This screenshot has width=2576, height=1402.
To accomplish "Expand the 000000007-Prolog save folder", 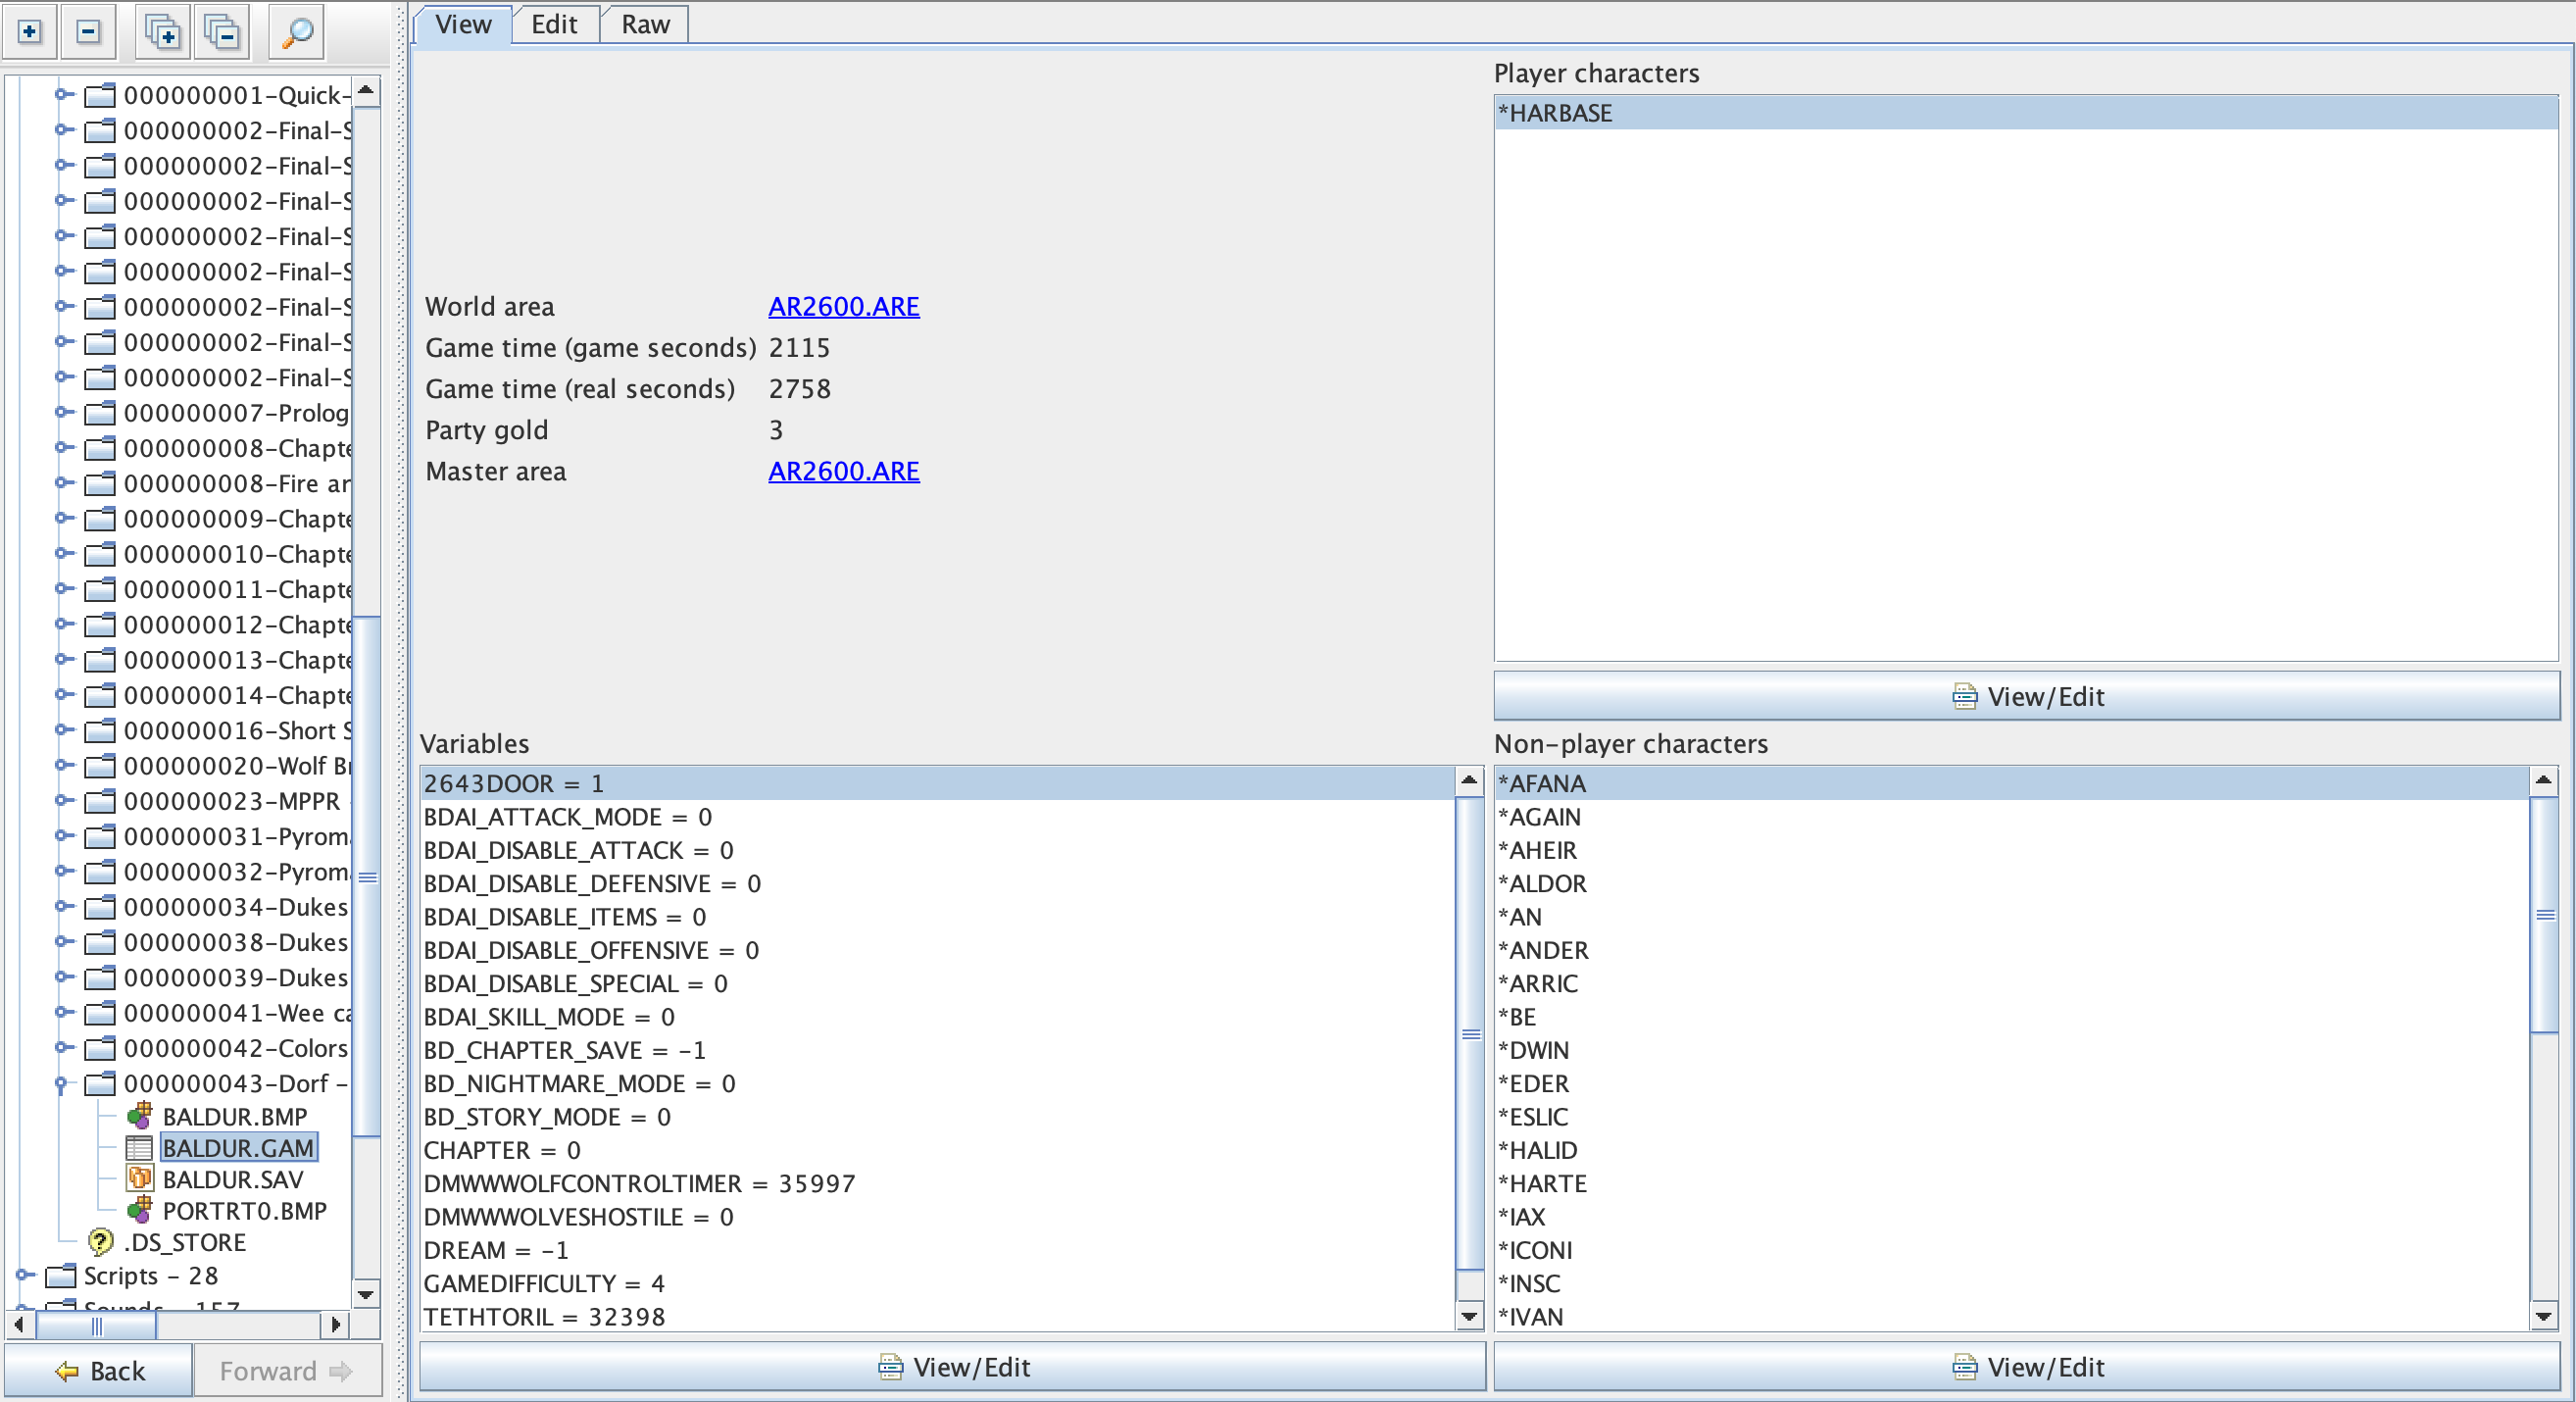I will coord(64,411).
